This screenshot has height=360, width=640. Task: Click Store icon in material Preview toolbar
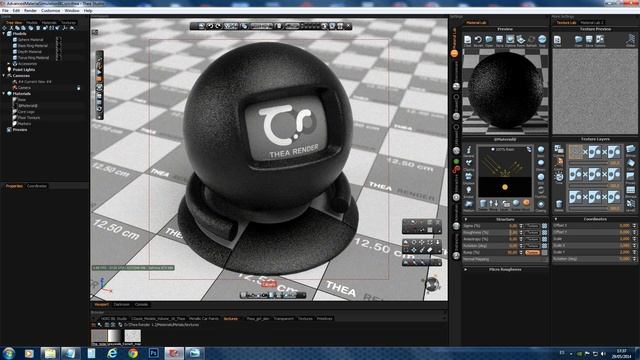click(499, 40)
